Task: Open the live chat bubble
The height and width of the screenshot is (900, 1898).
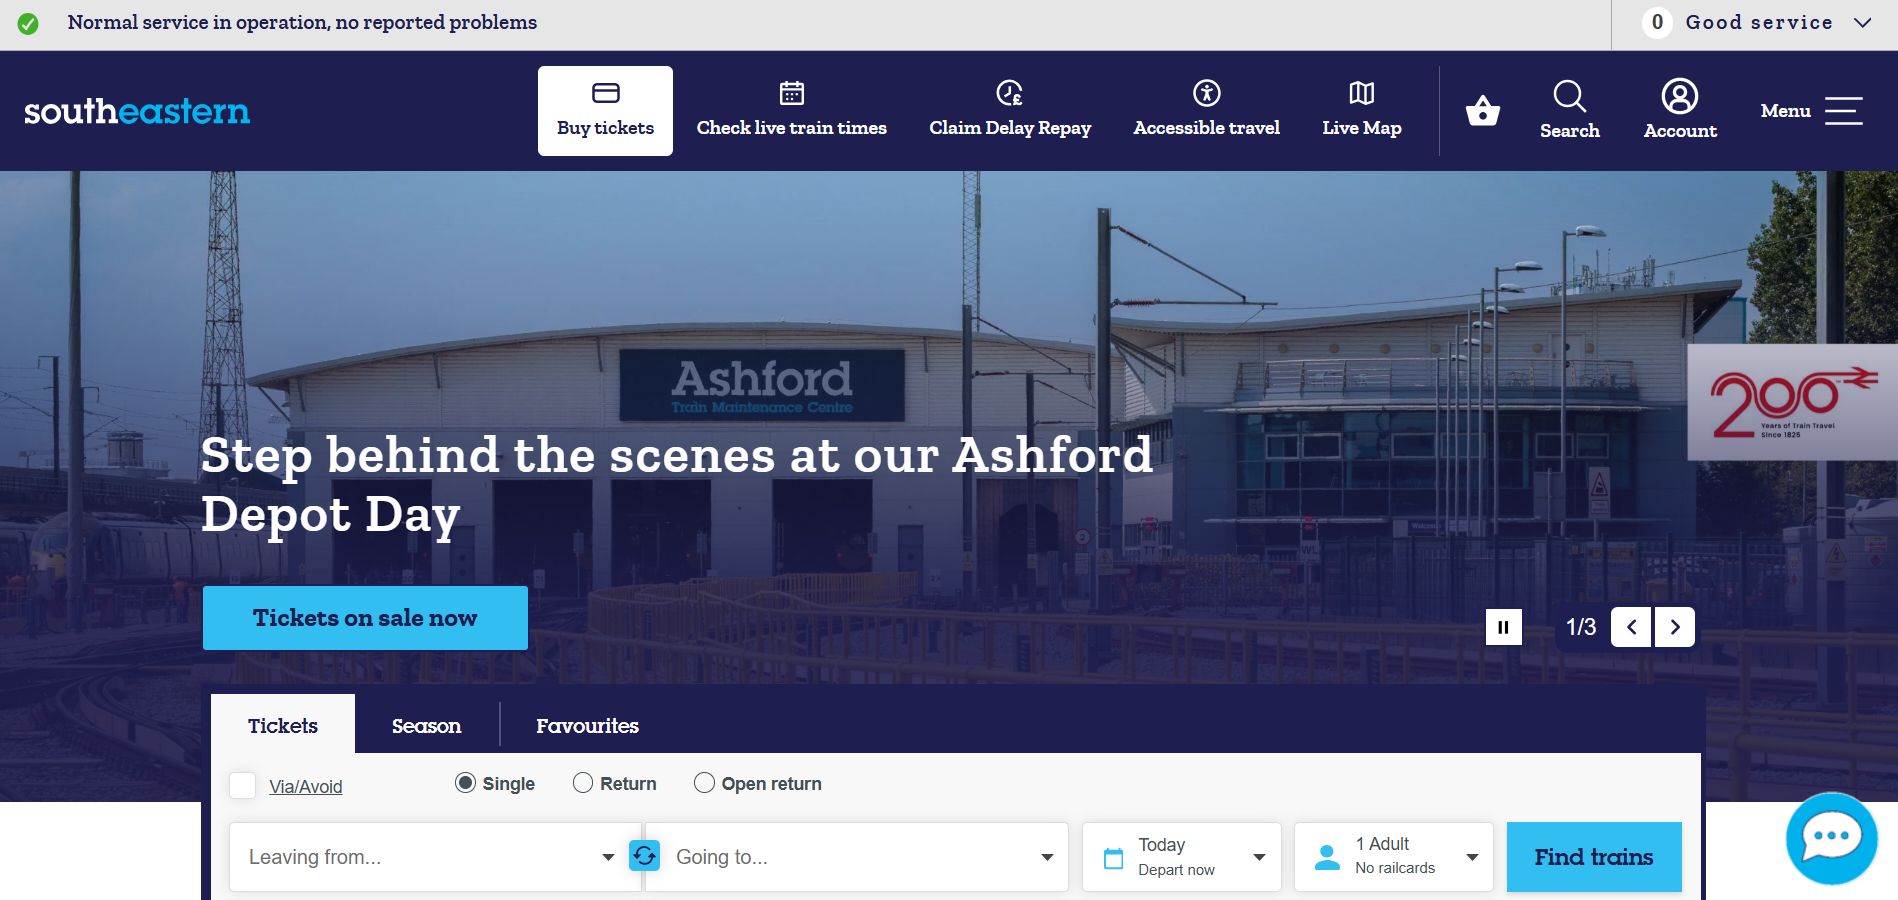Action: coord(1831,838)
